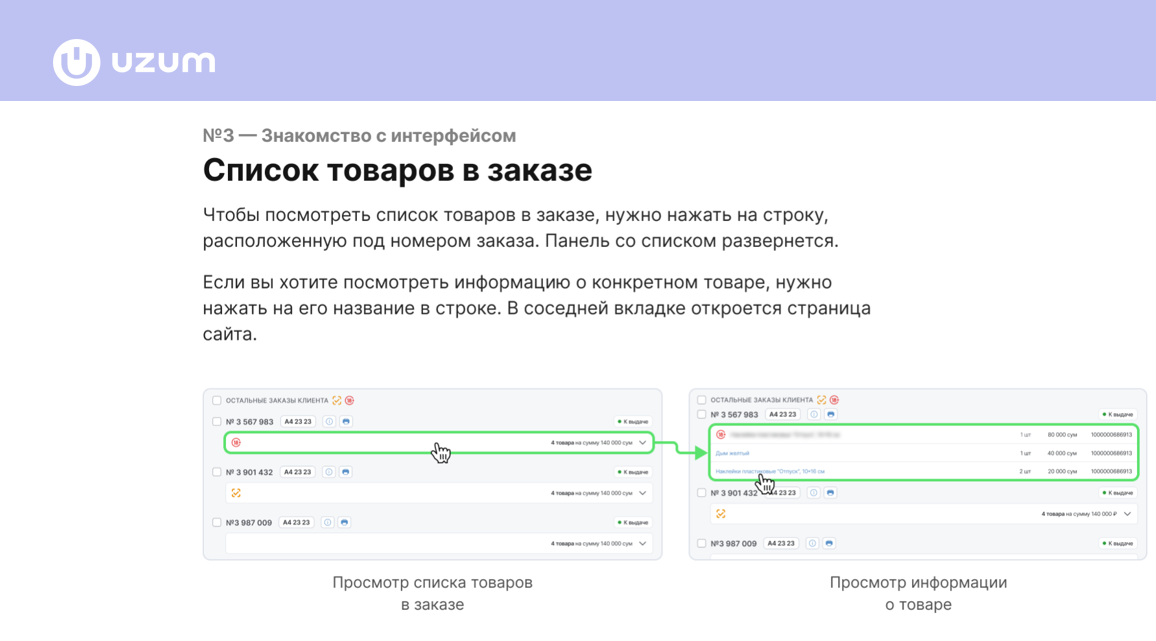Tick checkbox for order 3 987 009, right screenshot
Viewport: 1156px width, 641px height.
point(702,544)
